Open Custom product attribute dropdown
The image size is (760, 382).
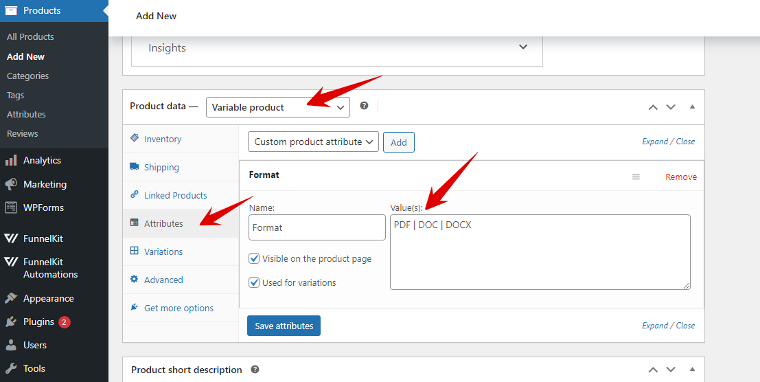click(x=313, y=142)
